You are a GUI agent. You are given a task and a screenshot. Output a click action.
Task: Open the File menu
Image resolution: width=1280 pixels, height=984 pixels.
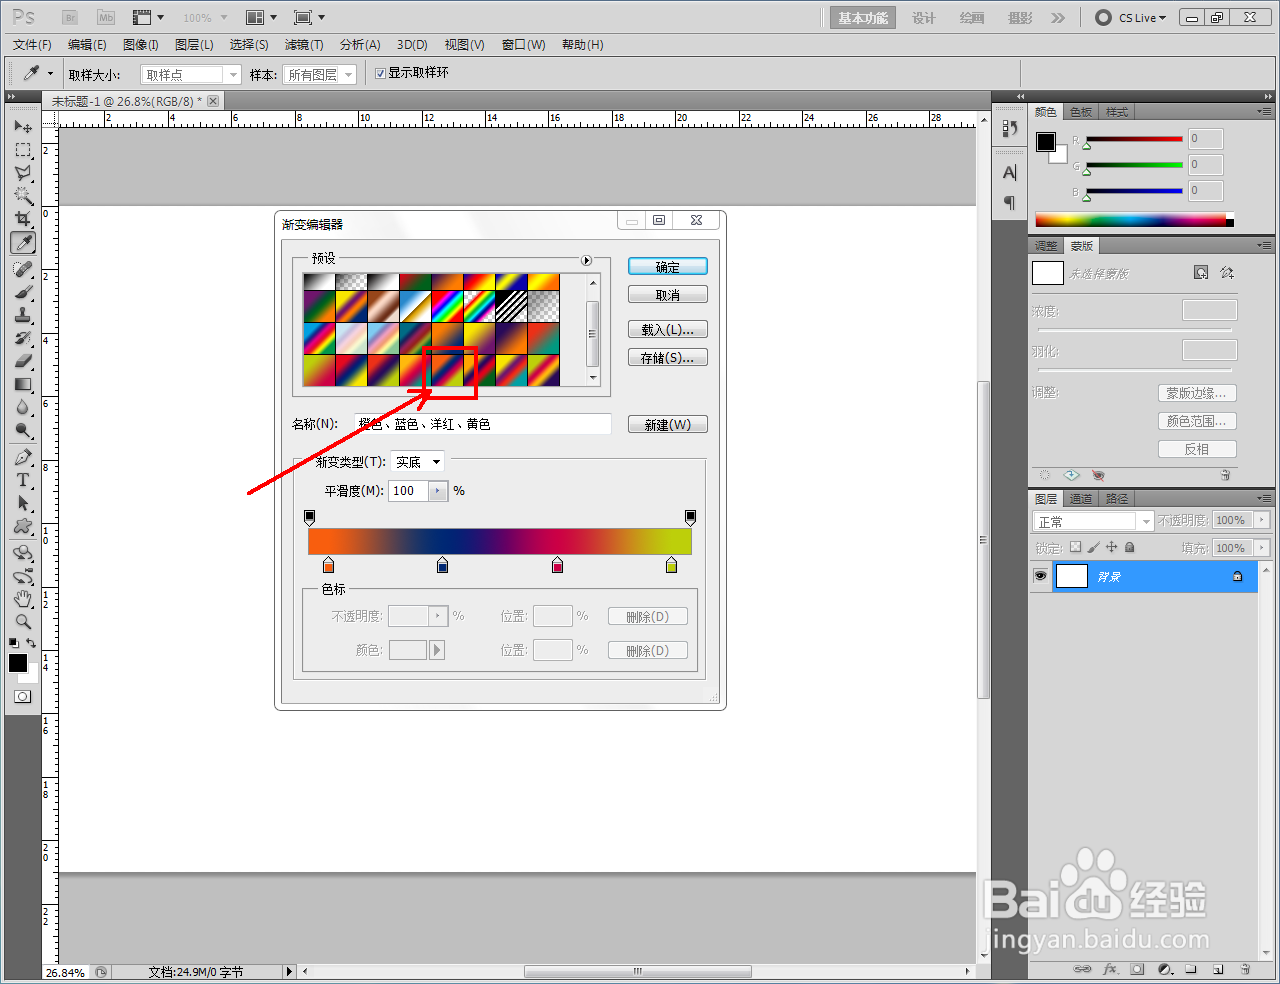pos(32,45)
